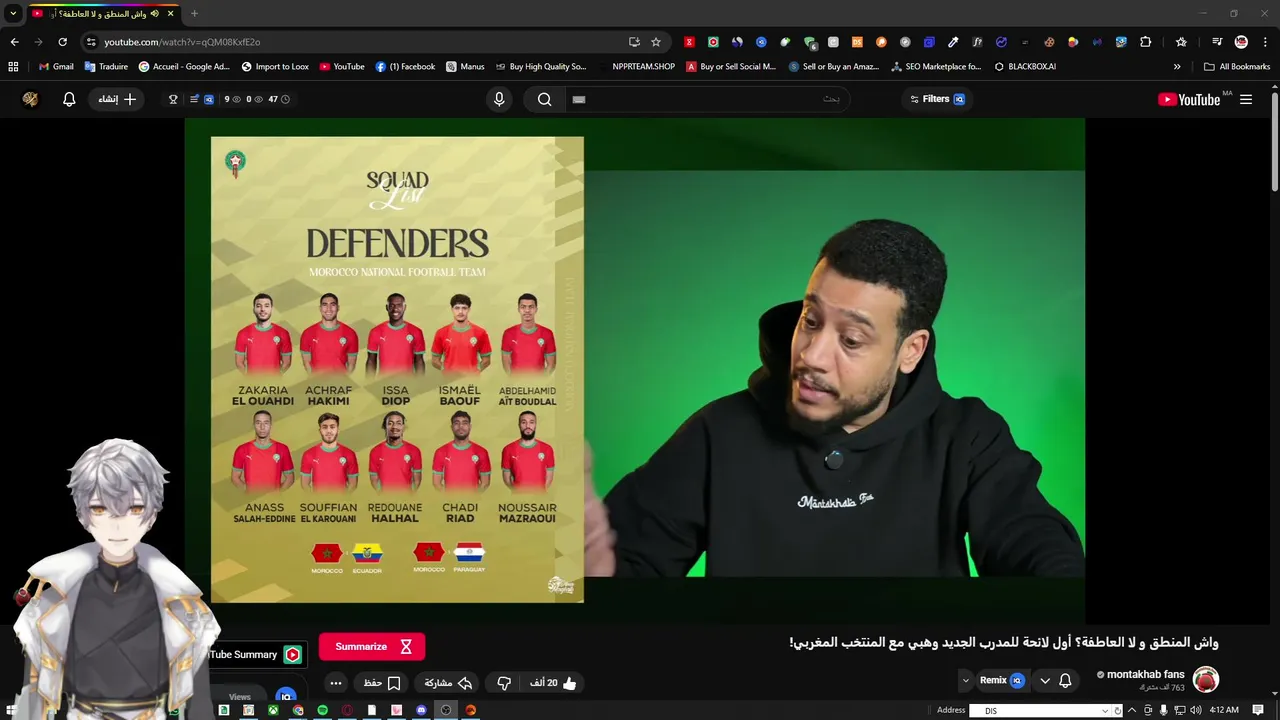
Task: Go to the YouTube home logo
Action: tap(1189, 99)
